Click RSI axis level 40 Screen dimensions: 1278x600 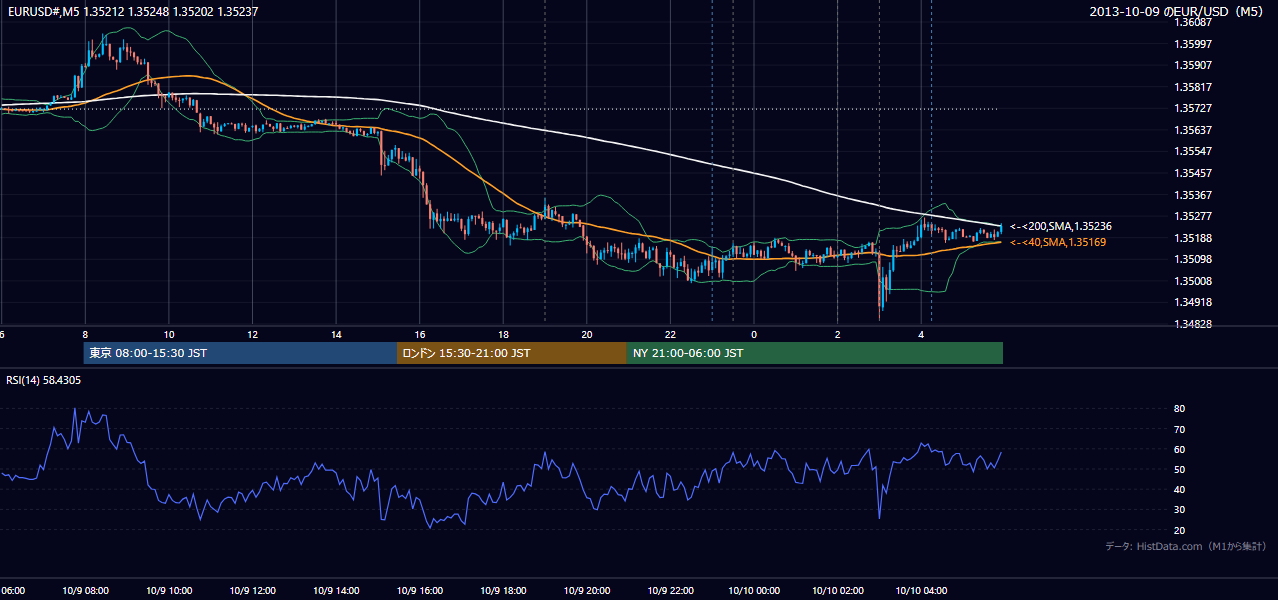[x=1180, y=489]
